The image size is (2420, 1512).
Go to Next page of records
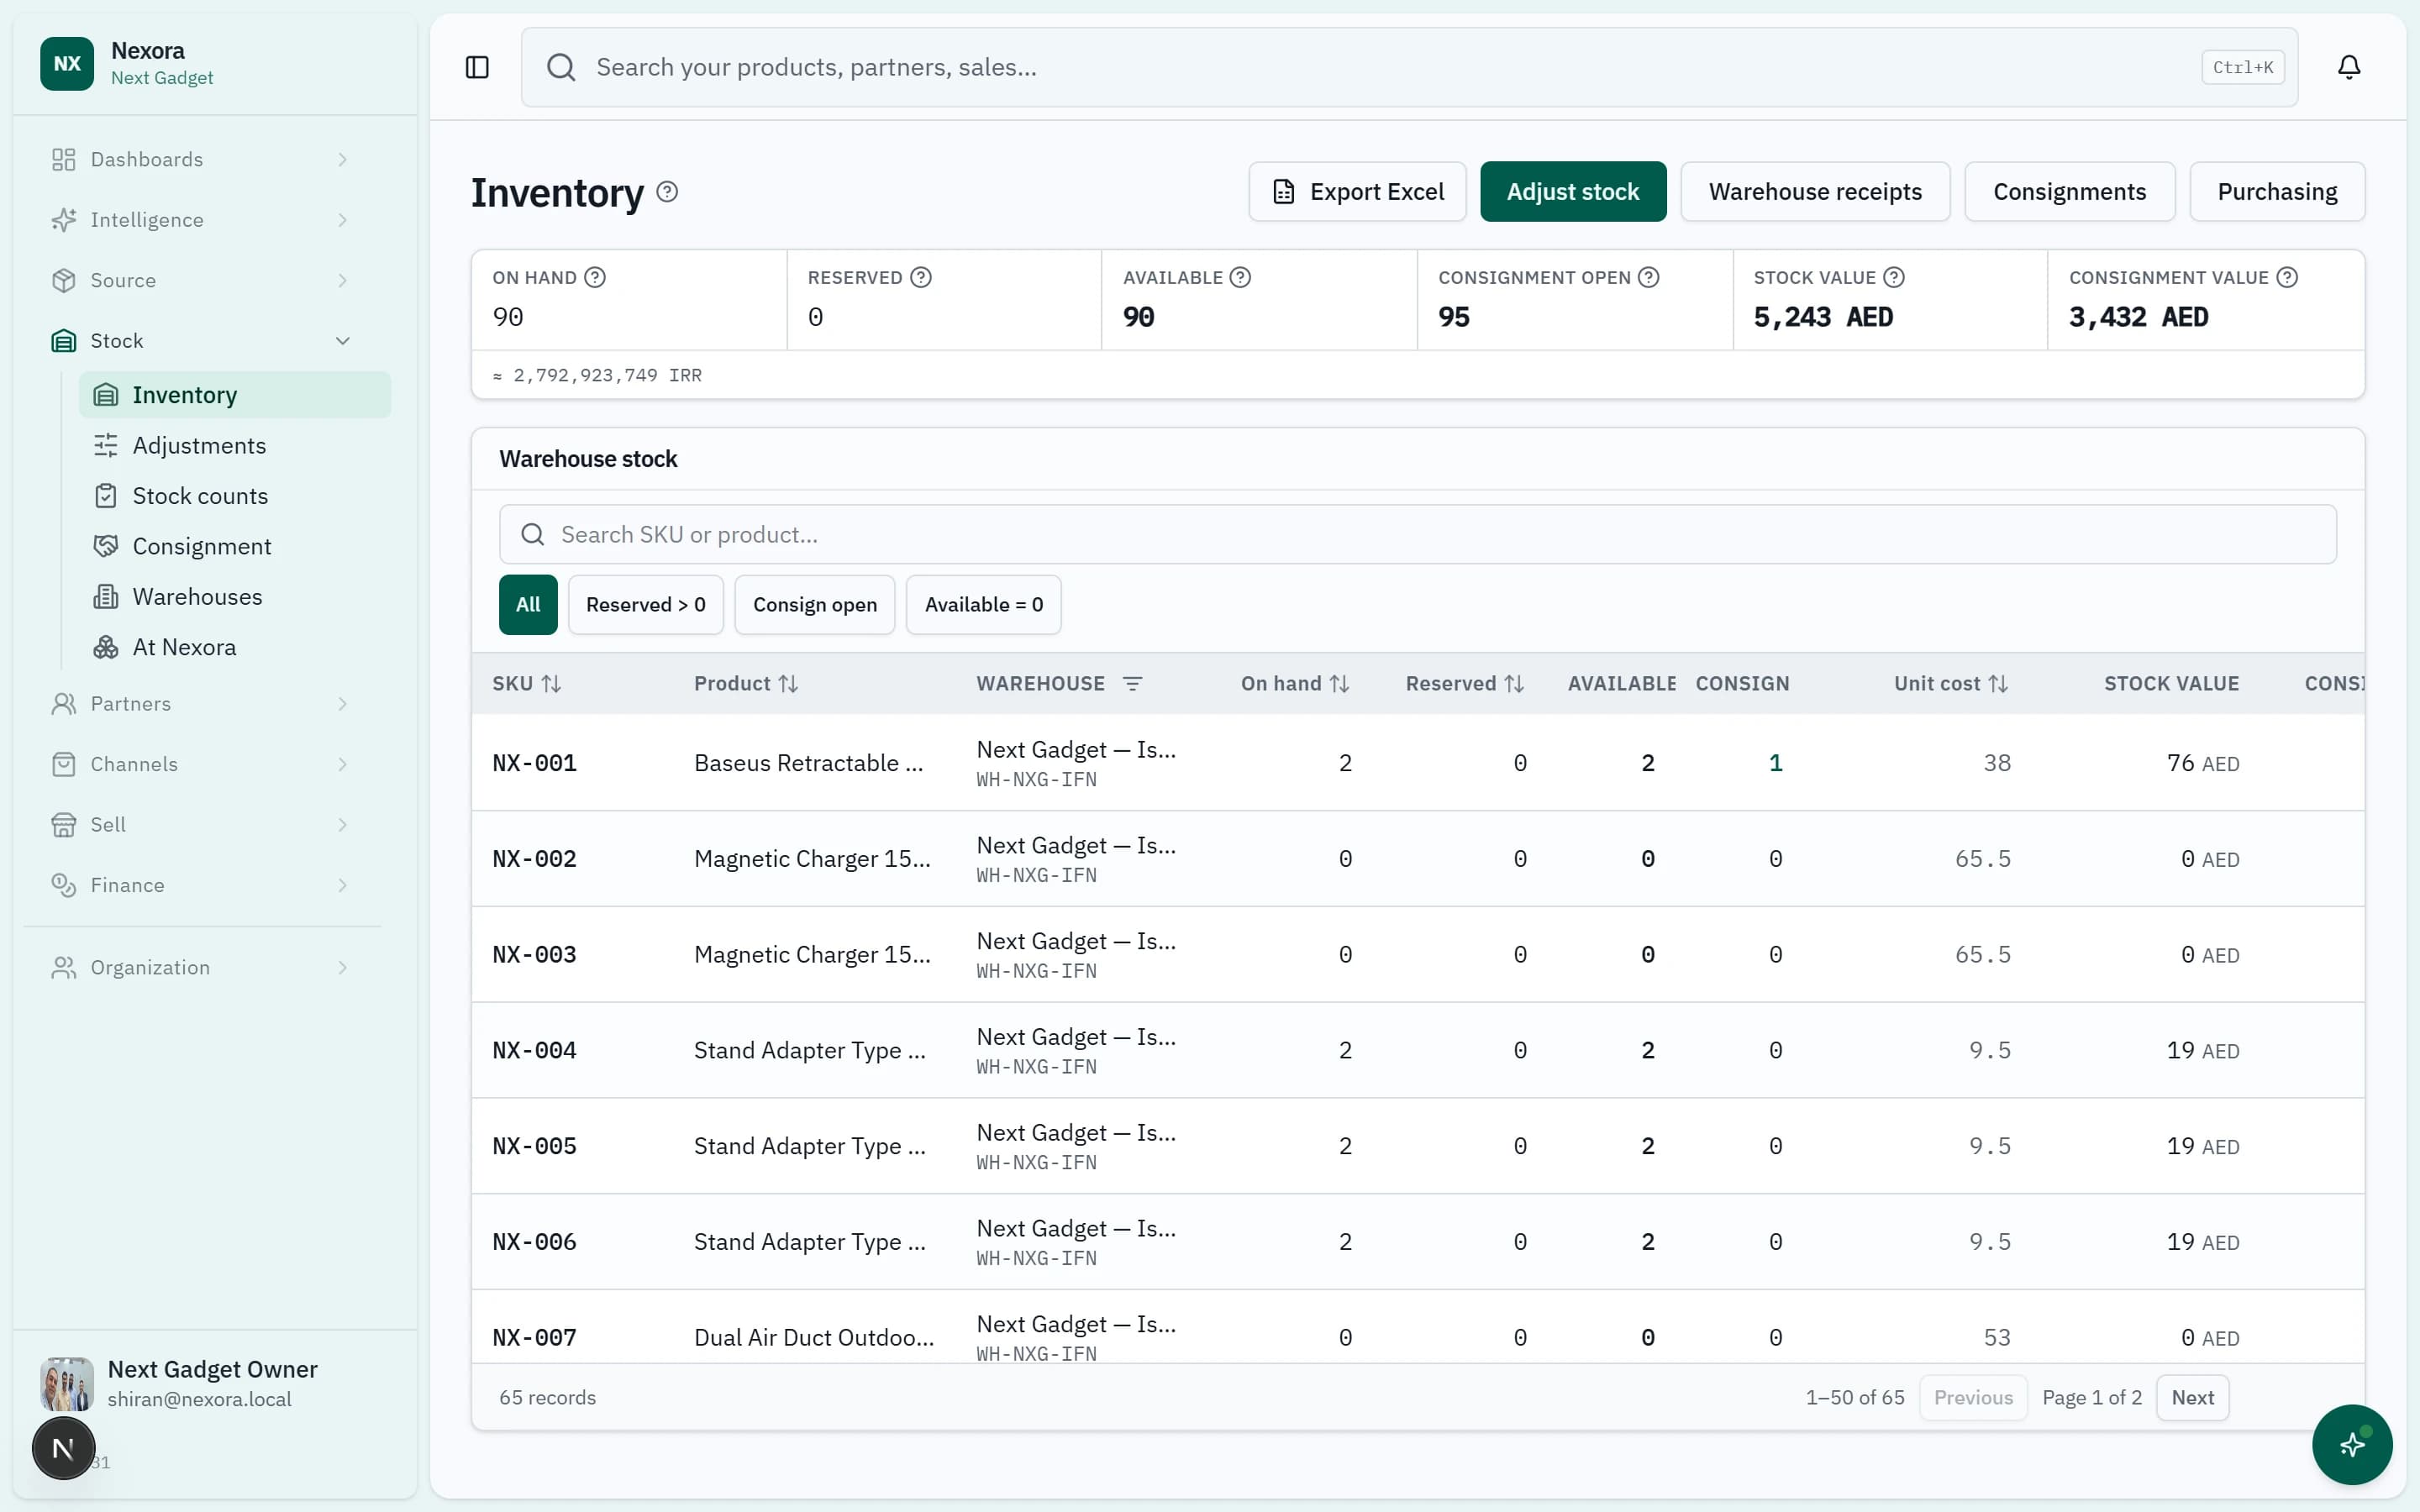coord(2192,1398)
